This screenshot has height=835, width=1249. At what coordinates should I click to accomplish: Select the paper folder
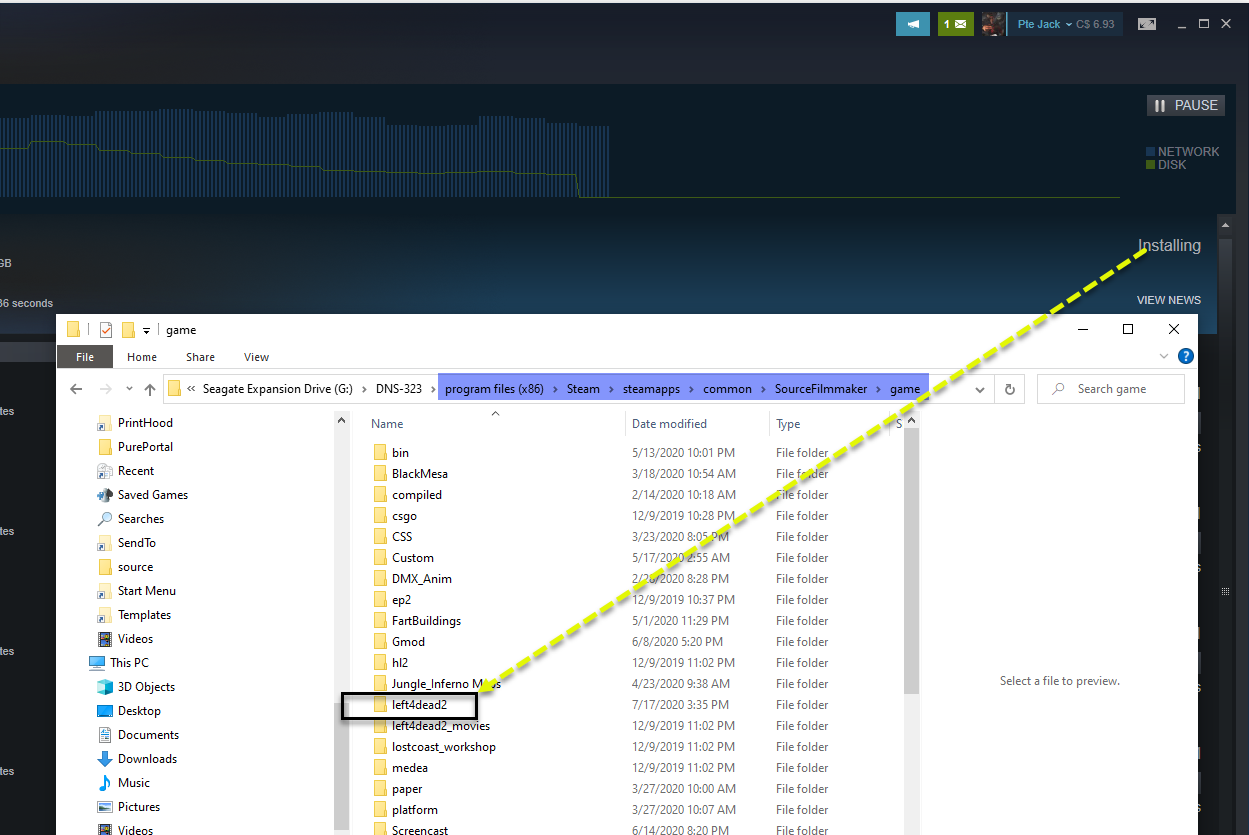point(407,789)
